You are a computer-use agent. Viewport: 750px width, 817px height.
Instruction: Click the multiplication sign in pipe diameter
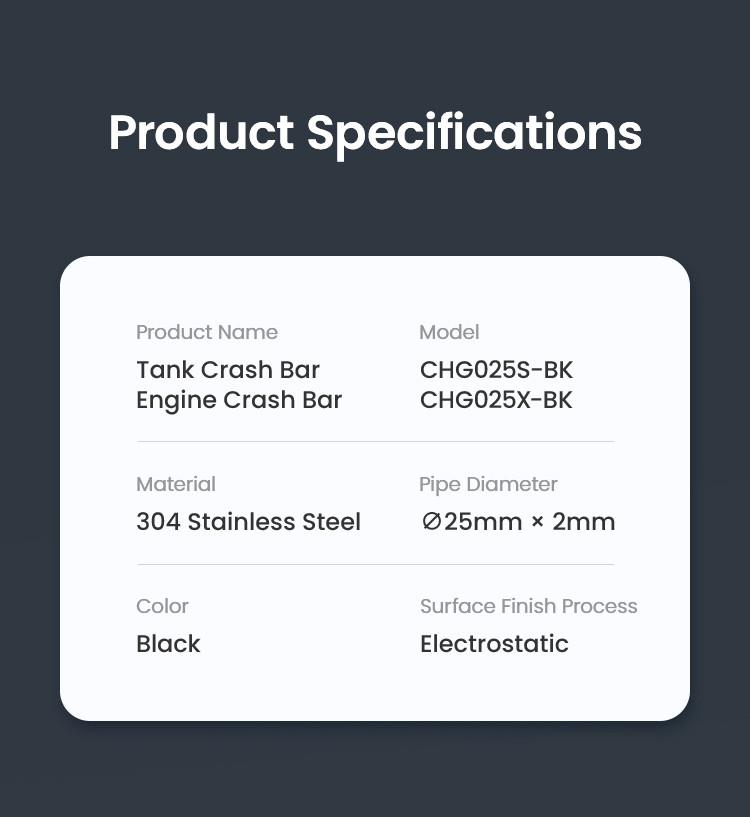[537, 523]
